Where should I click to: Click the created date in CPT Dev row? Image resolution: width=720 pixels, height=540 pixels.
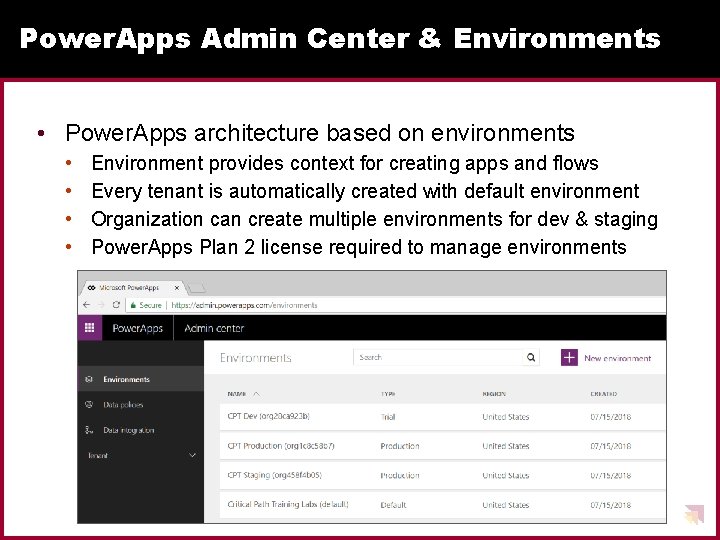[611, 417]
